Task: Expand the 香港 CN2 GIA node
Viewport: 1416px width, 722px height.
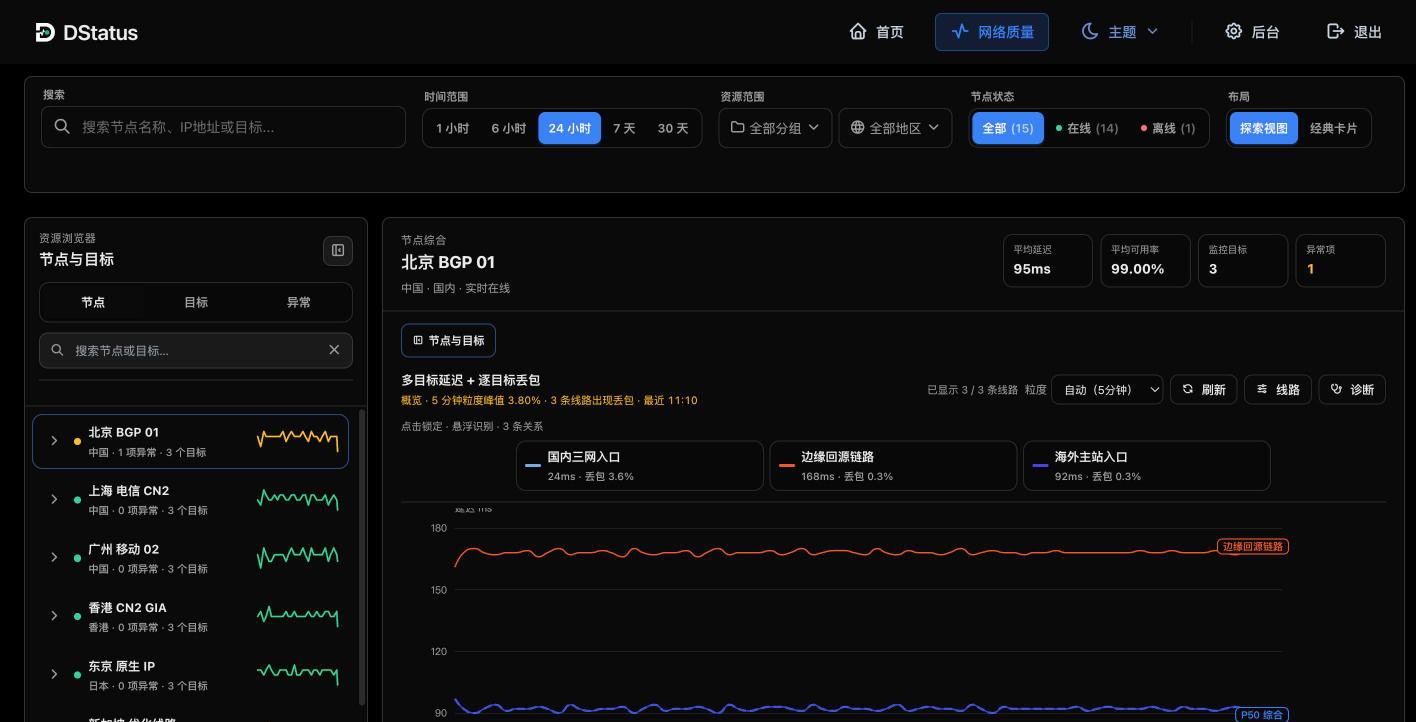Action: click(x=54, y=616)
